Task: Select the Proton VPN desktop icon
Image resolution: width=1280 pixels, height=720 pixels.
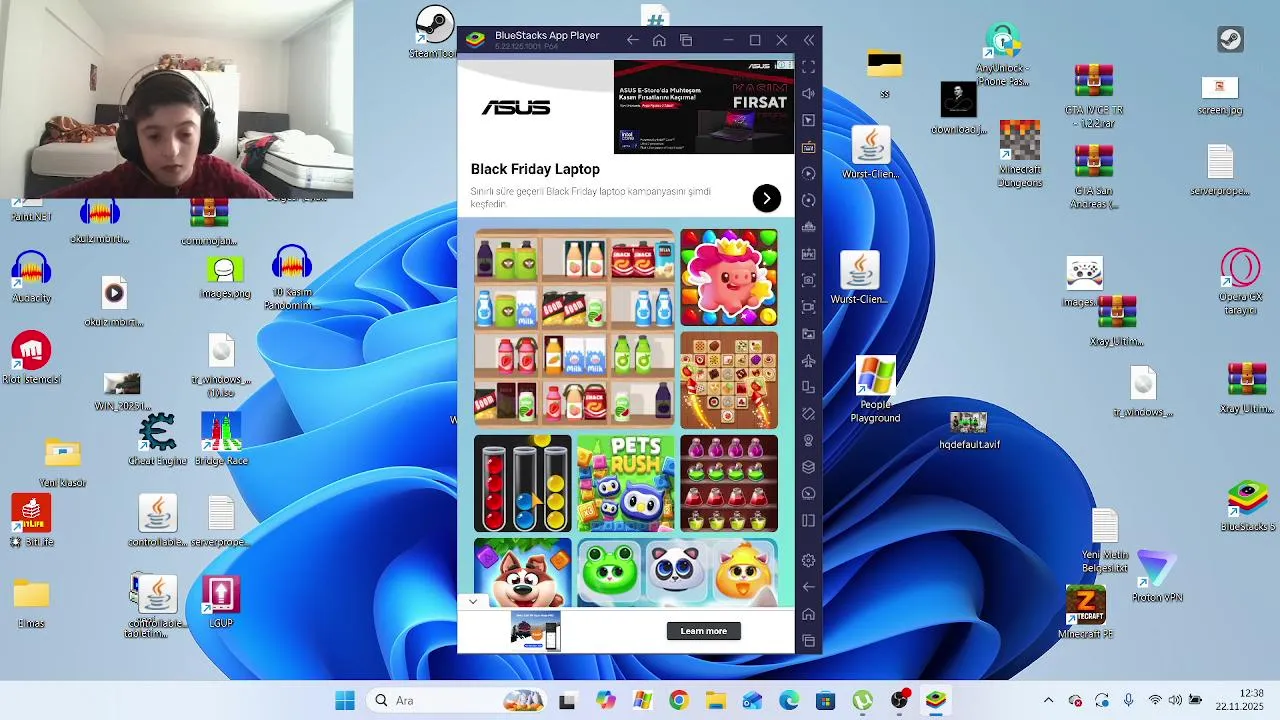Action: (x=1157, y=577)
